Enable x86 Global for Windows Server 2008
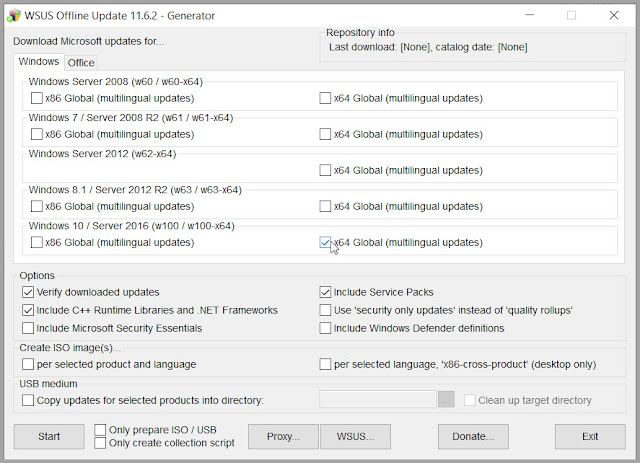The width and height of the screenshot is (640, 463). [x=37, y=98]
